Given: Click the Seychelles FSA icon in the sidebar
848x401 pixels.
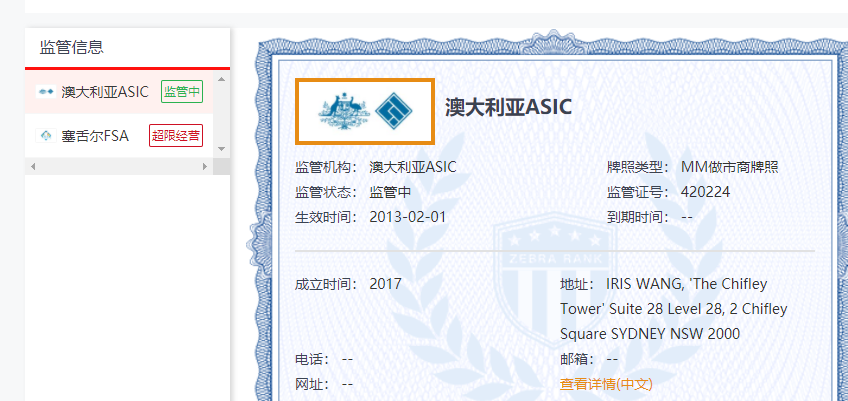Looking at the screenshot, I should tap(46, 136).
